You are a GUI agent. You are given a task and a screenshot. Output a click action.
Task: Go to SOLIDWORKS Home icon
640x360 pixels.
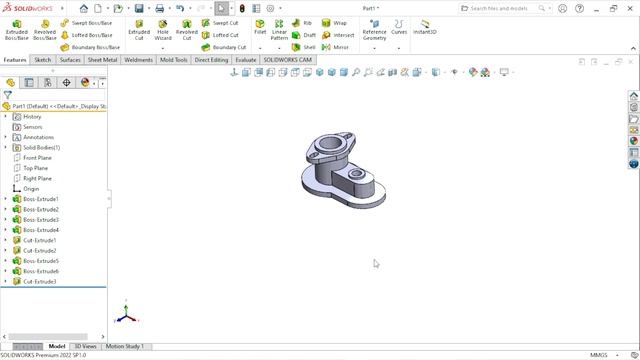click(84, 8)
